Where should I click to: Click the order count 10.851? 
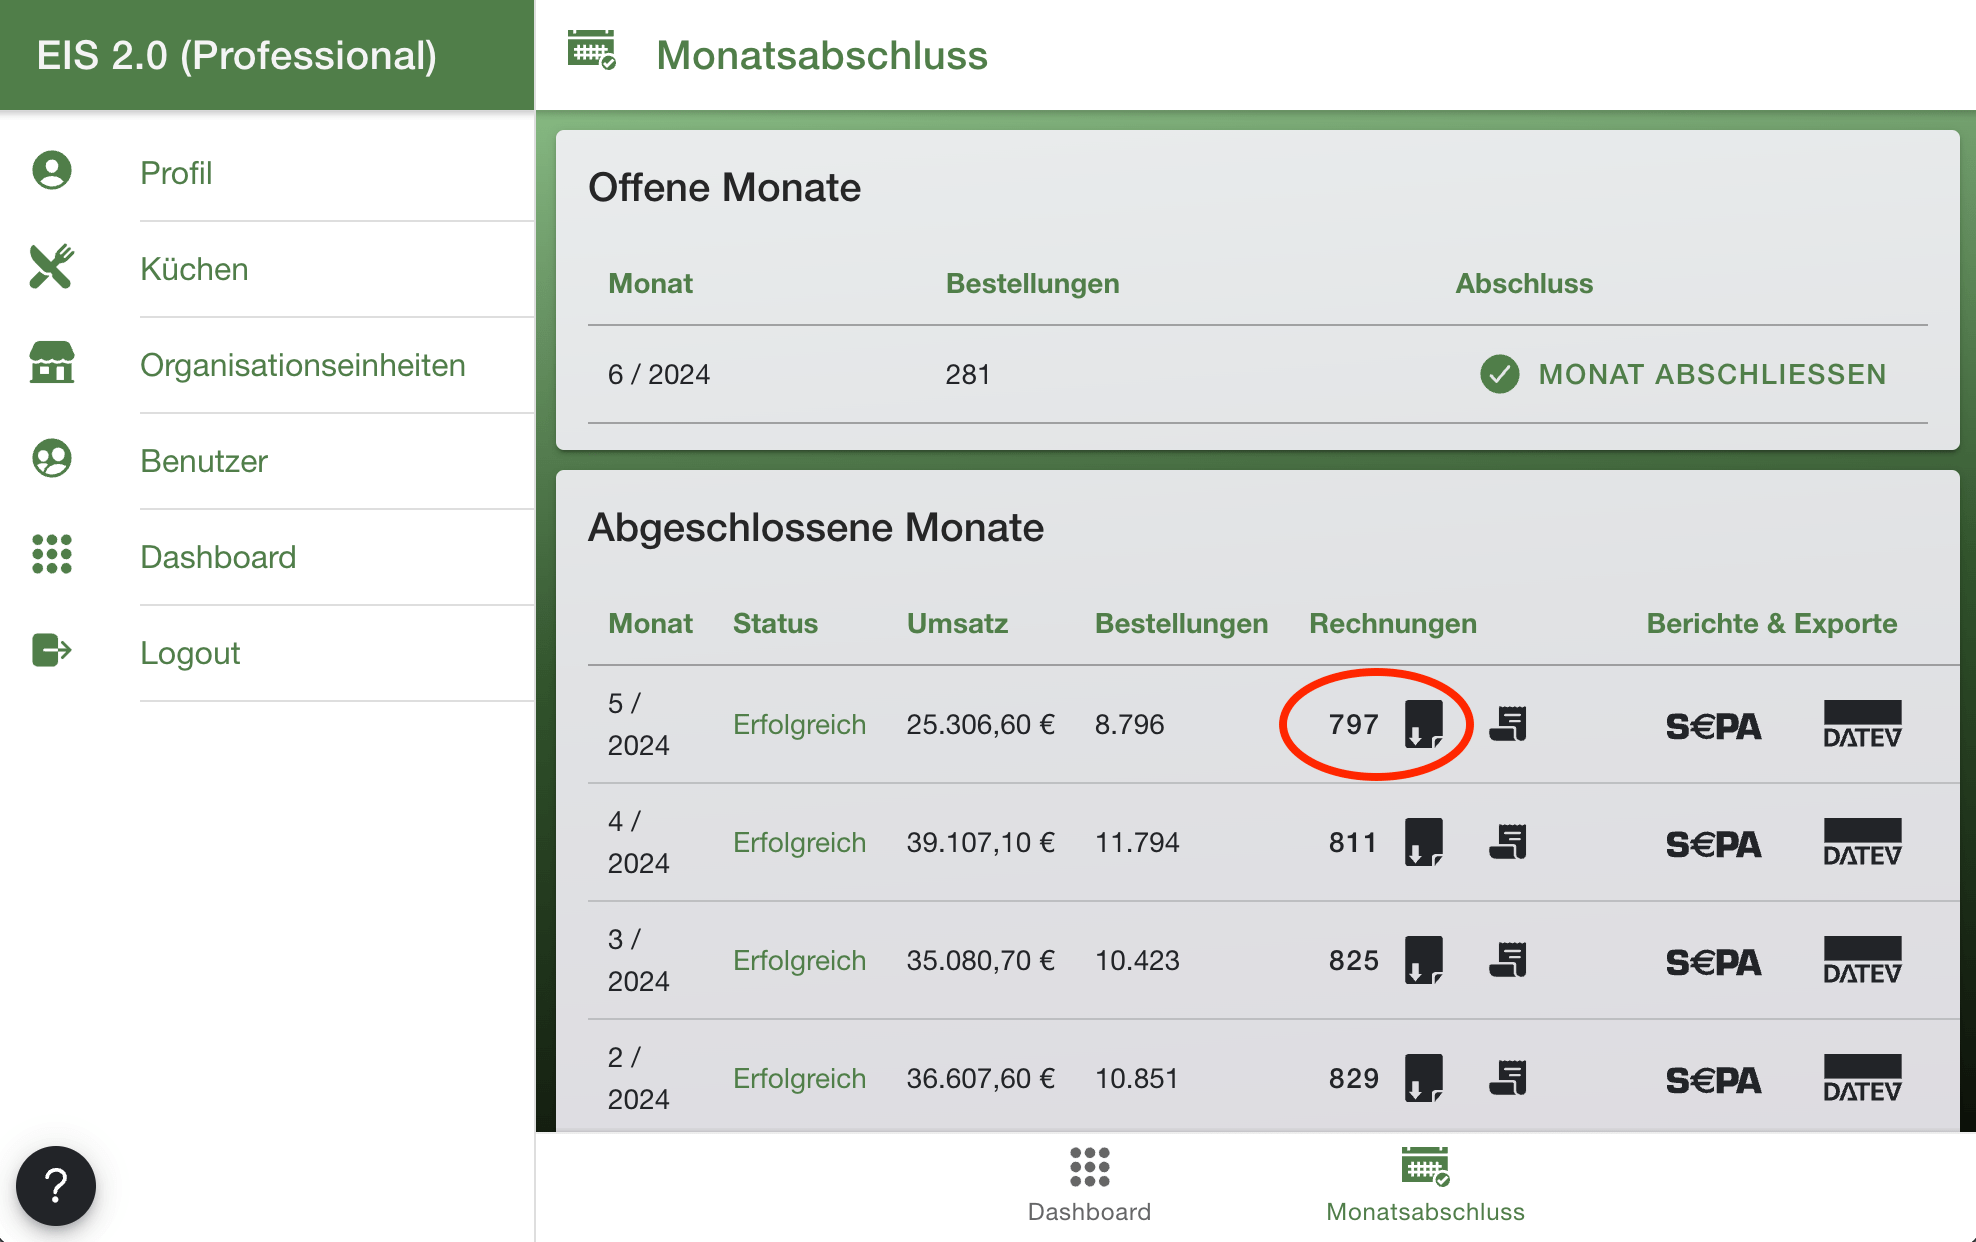pyautogui.click(x=1137, y=1078)
